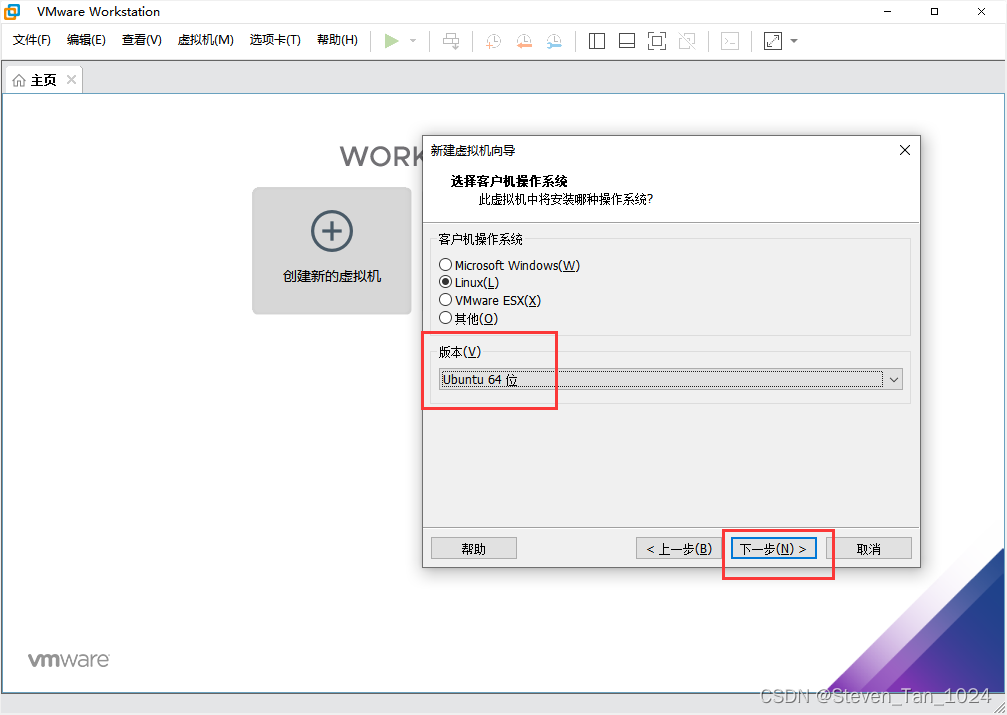
Task: Click the revert to snapshot icon
Action: click(x=524, y=41)
